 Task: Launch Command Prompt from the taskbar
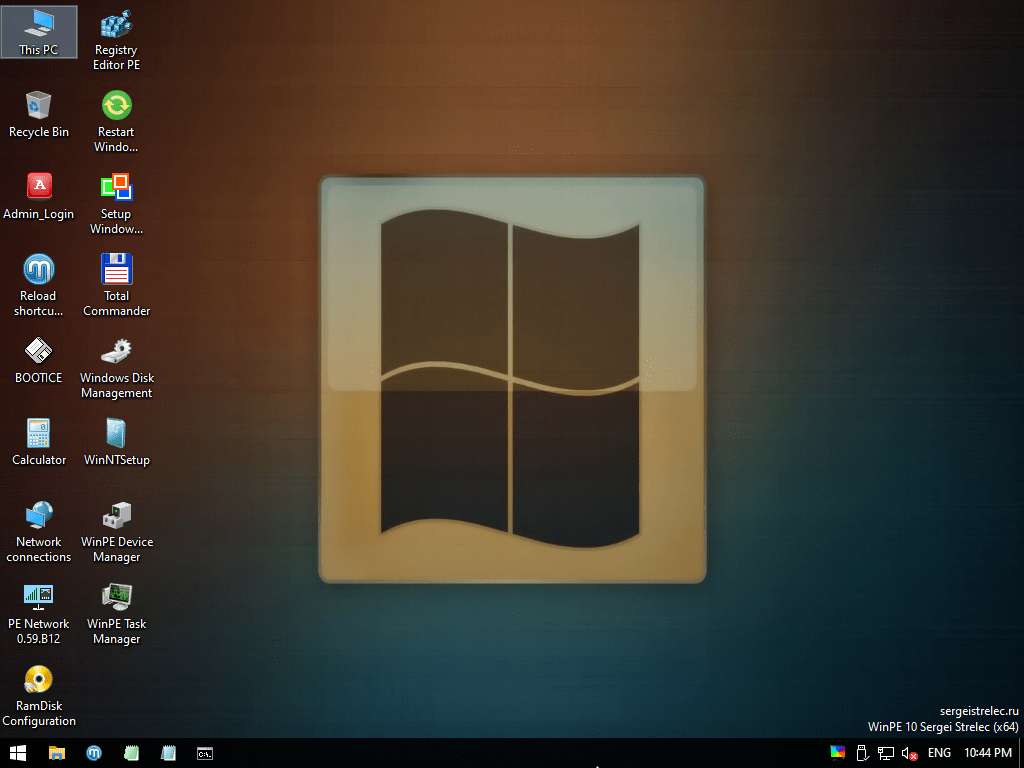[x=204, y=753]
